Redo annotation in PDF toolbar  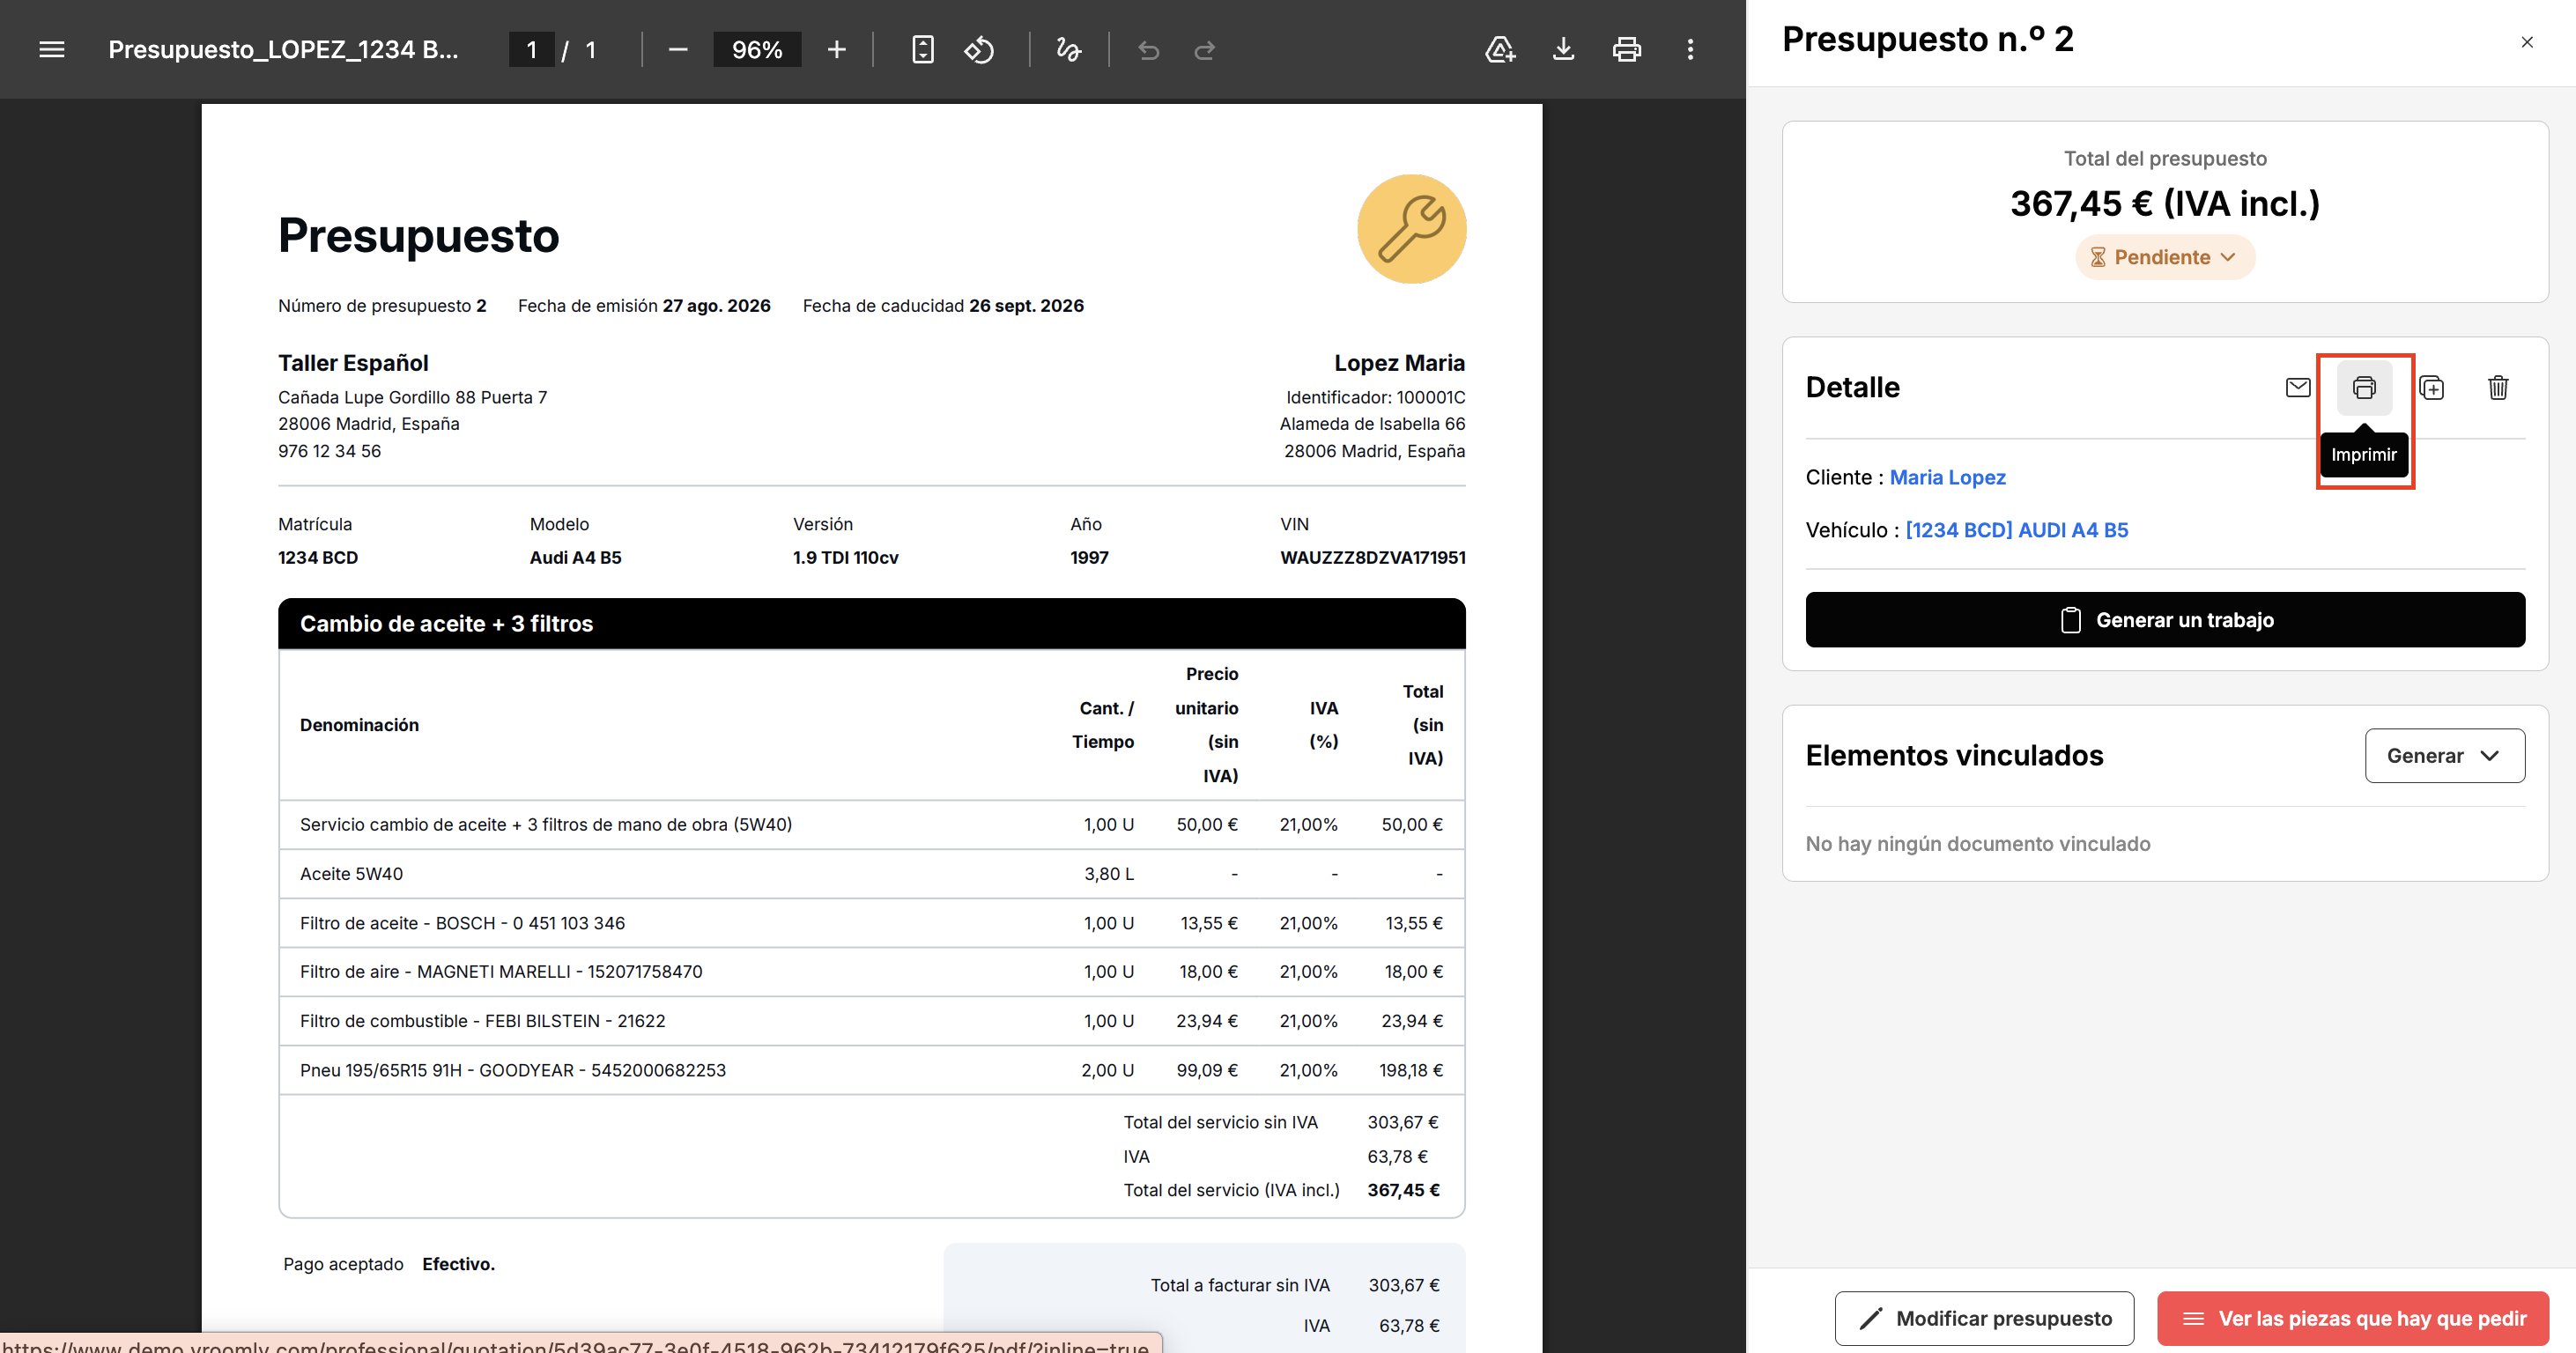[1205, 49]
